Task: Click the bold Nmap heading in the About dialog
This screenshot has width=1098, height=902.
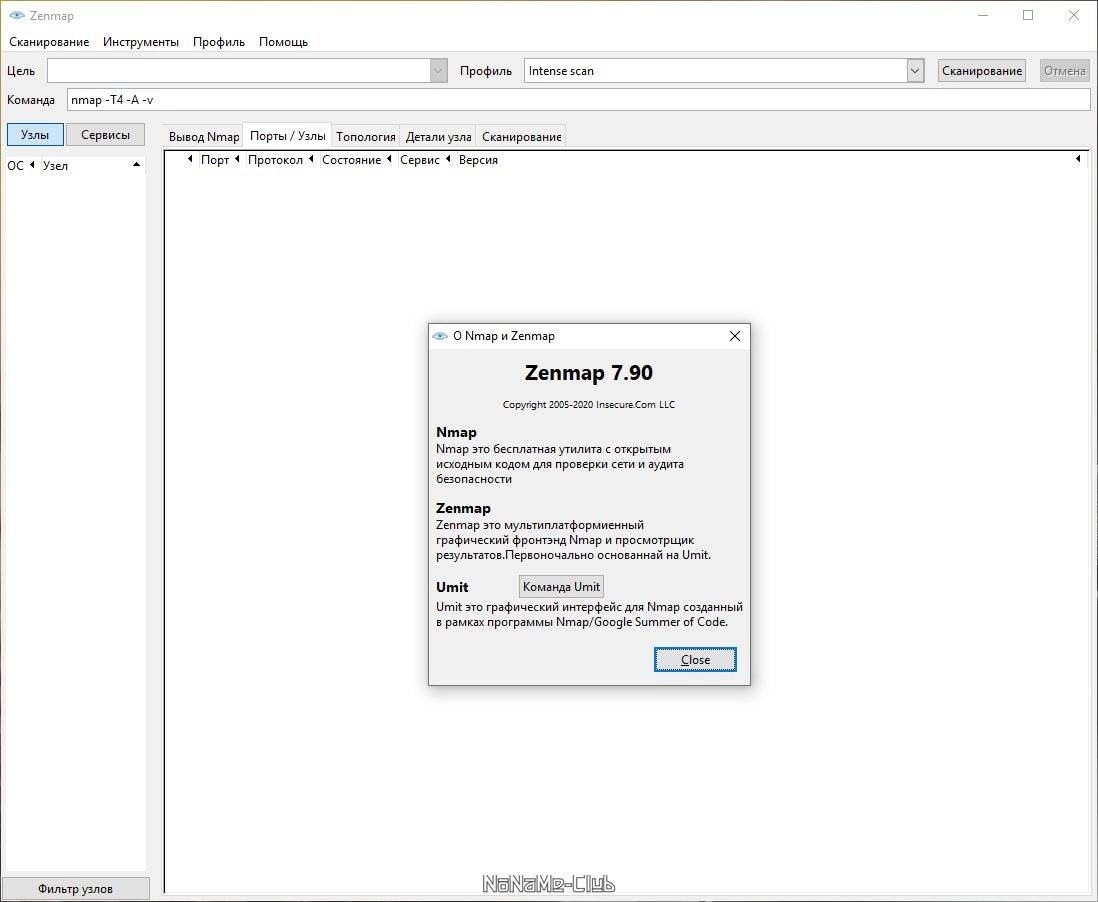Action: (456, 432)
